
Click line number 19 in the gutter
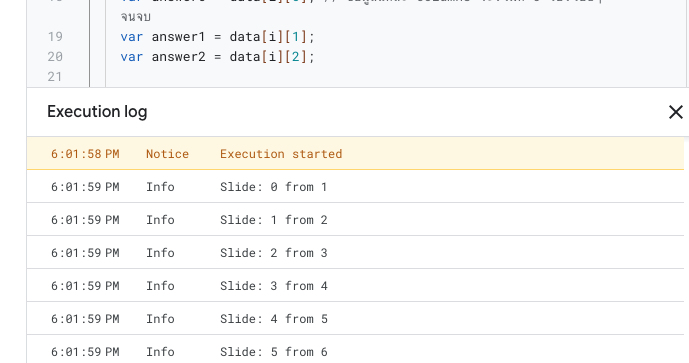55,36
